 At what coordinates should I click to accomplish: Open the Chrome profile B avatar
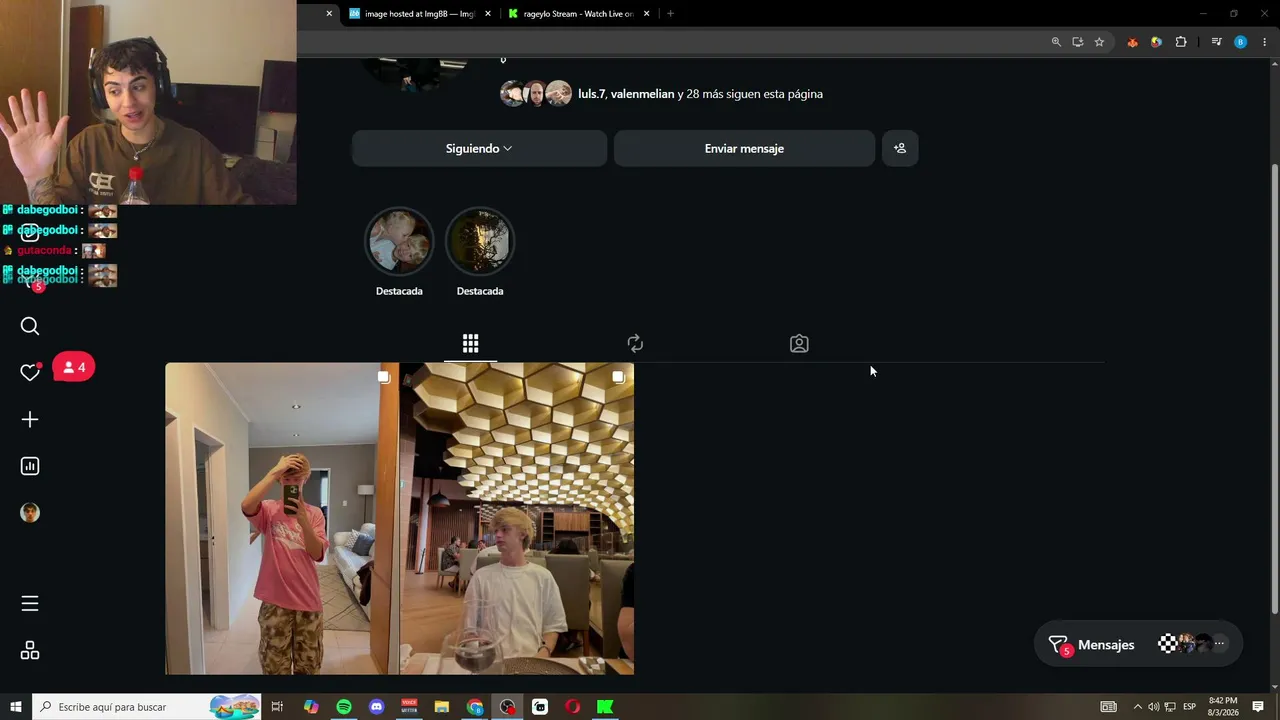1240,42
